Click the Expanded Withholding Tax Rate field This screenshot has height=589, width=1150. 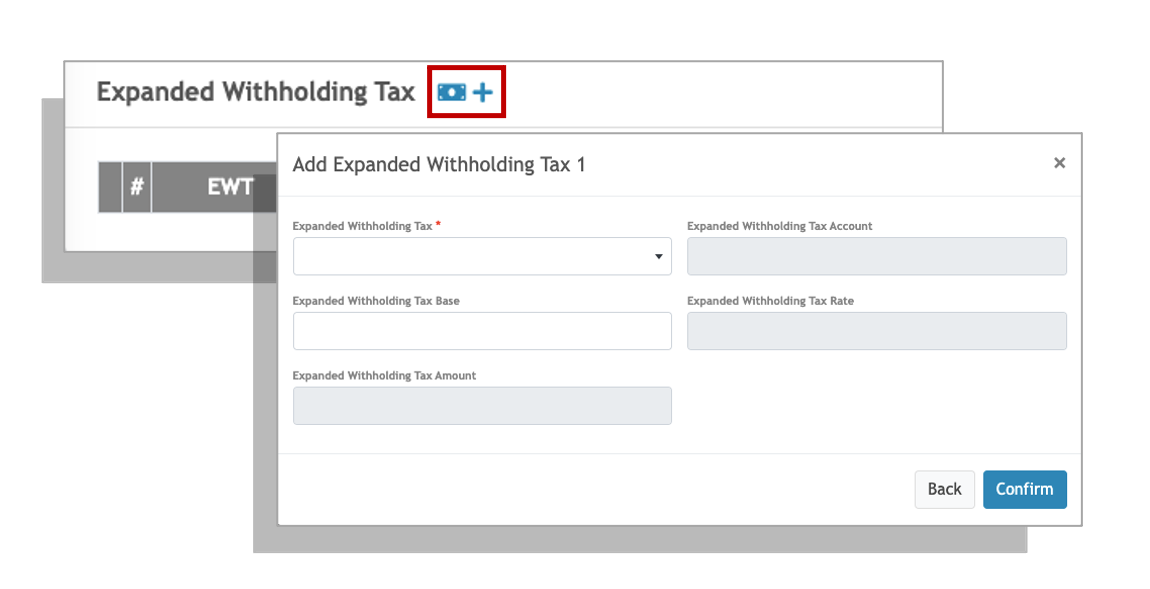876,331
